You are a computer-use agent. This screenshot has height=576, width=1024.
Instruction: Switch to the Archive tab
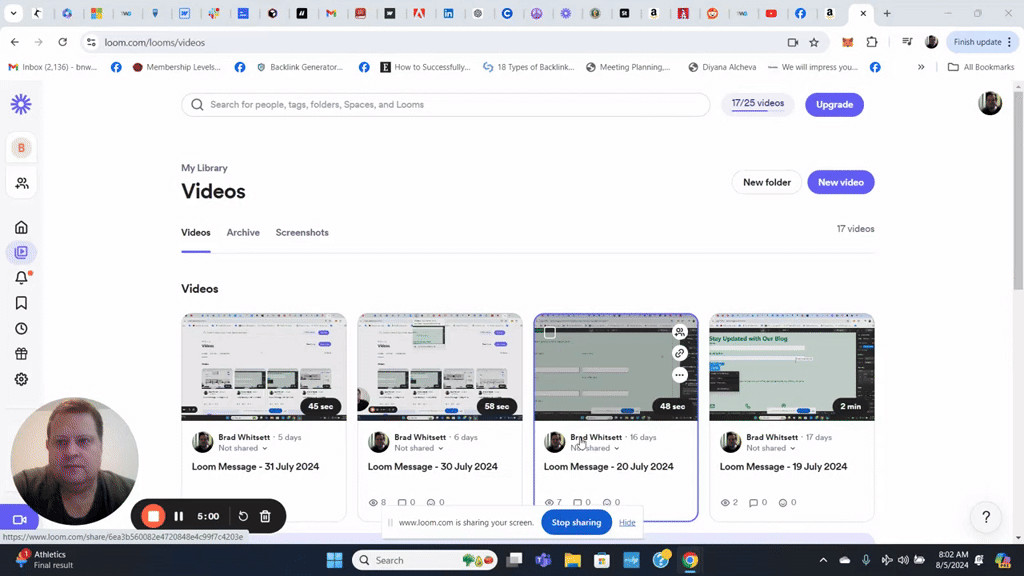tap(243, 232)
